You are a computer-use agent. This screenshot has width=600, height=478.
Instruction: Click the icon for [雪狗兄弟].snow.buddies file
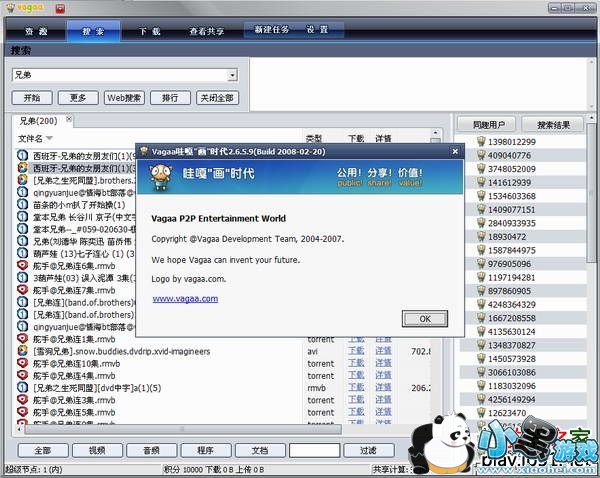coord(23,351)
